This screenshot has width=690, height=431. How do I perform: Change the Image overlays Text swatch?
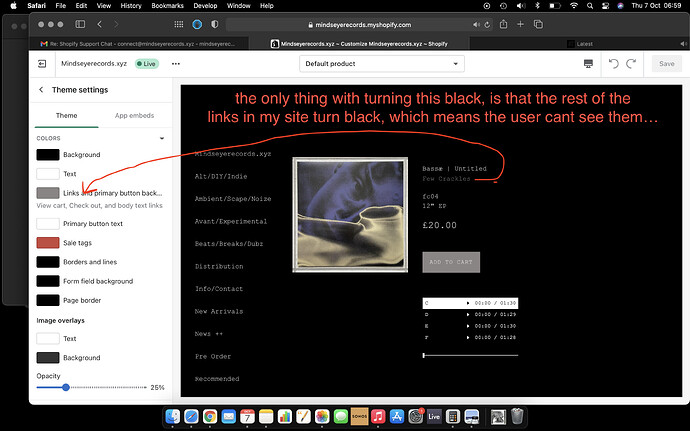[48, 339]
